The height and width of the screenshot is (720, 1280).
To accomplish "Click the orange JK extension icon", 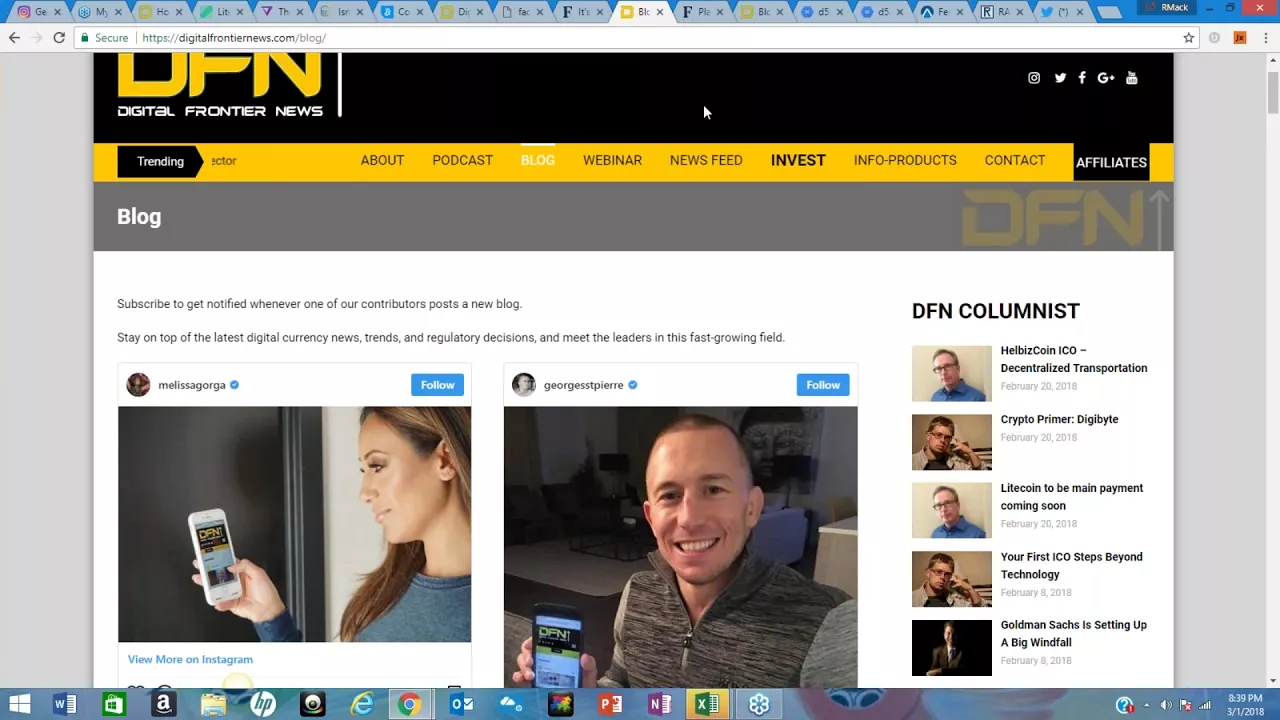I will 1240,38.
